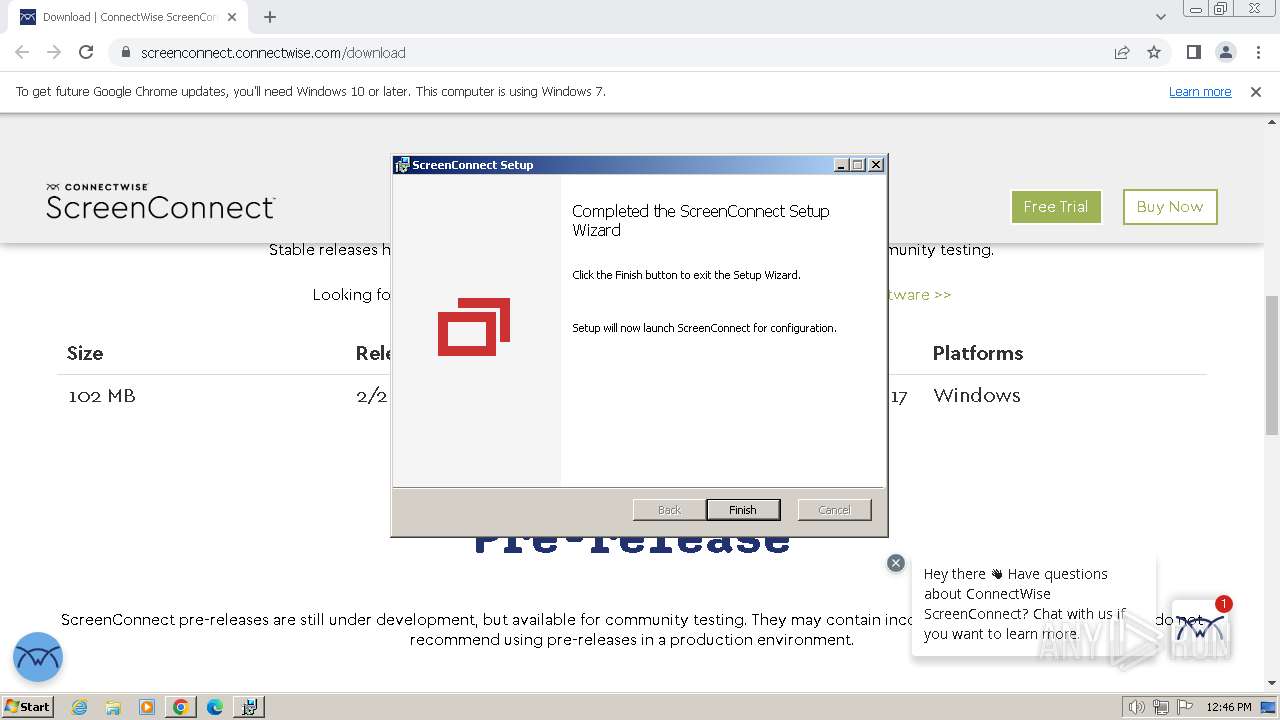Open the share page icon
The height and width of the screenshot is (720, 1280).
point(1122,53)
